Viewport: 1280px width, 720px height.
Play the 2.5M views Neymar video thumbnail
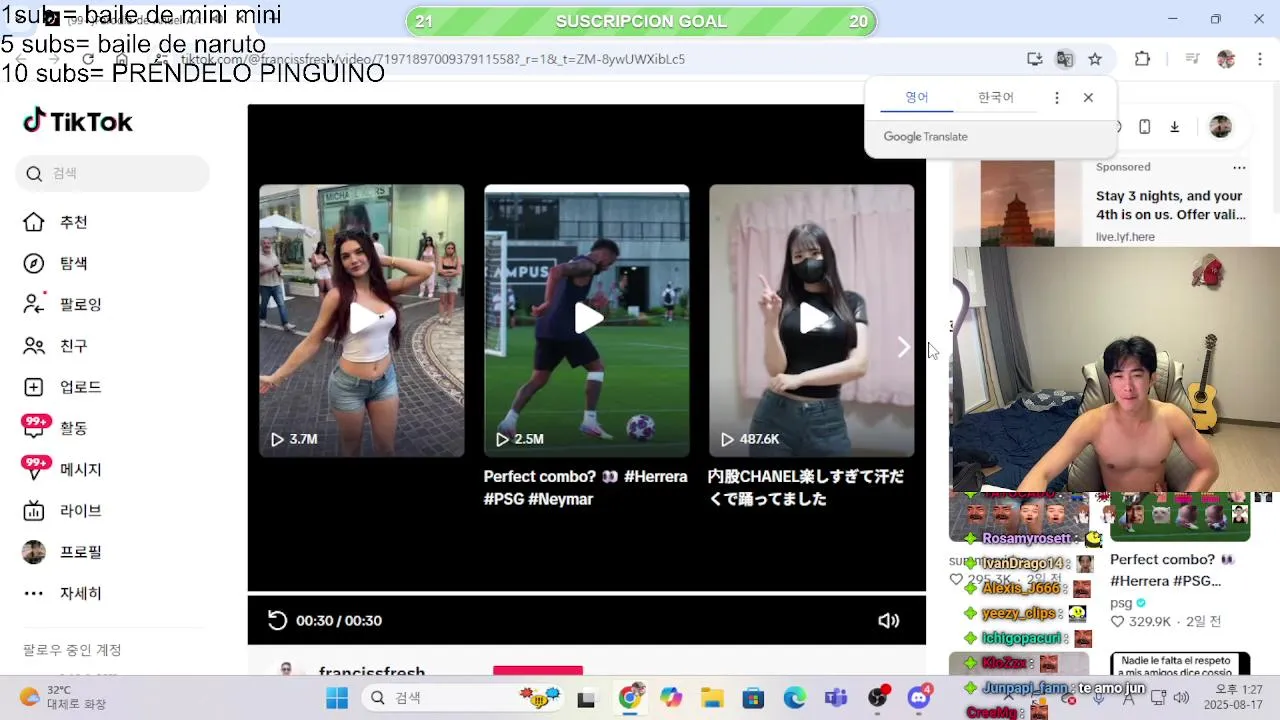(x=587, y=320)
